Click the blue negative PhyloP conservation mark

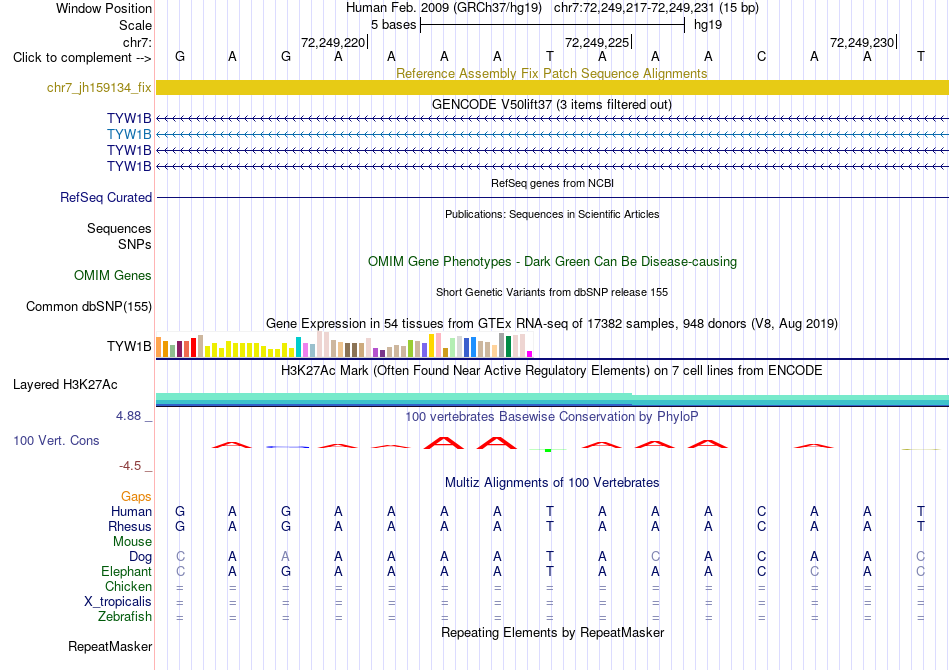tap(288, 447)
